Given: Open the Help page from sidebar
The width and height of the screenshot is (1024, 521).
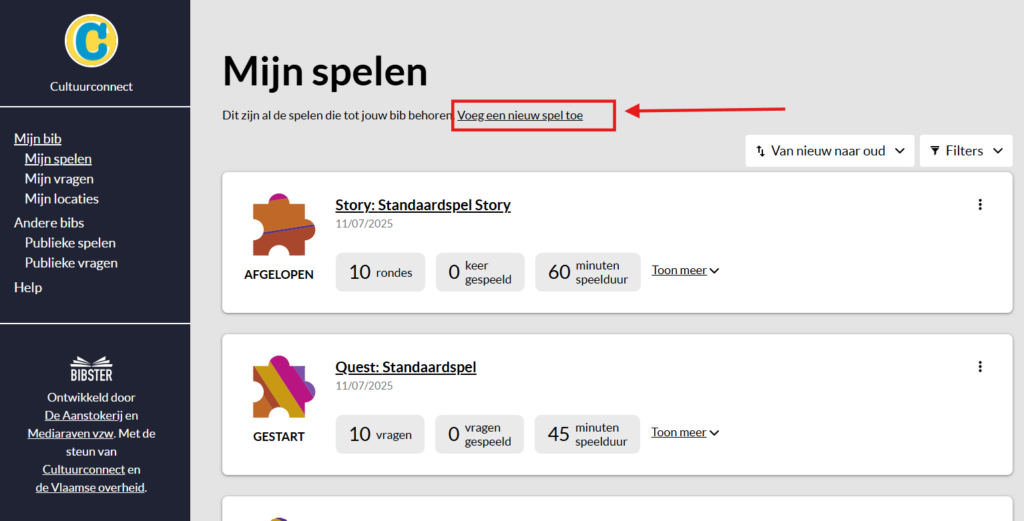Looking at the screenshot, I should coord(28,287).
